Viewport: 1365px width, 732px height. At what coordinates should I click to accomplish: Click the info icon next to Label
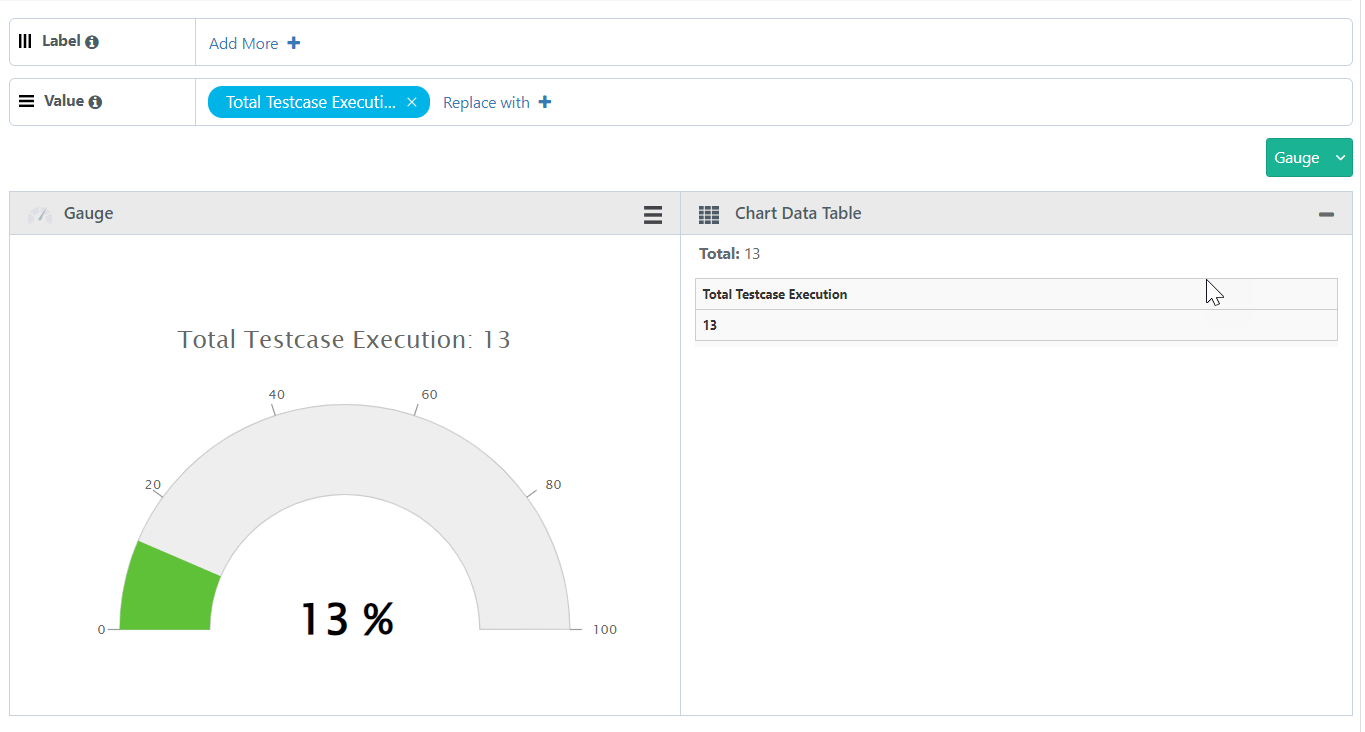pyautogui.click(x=92, y=42)
